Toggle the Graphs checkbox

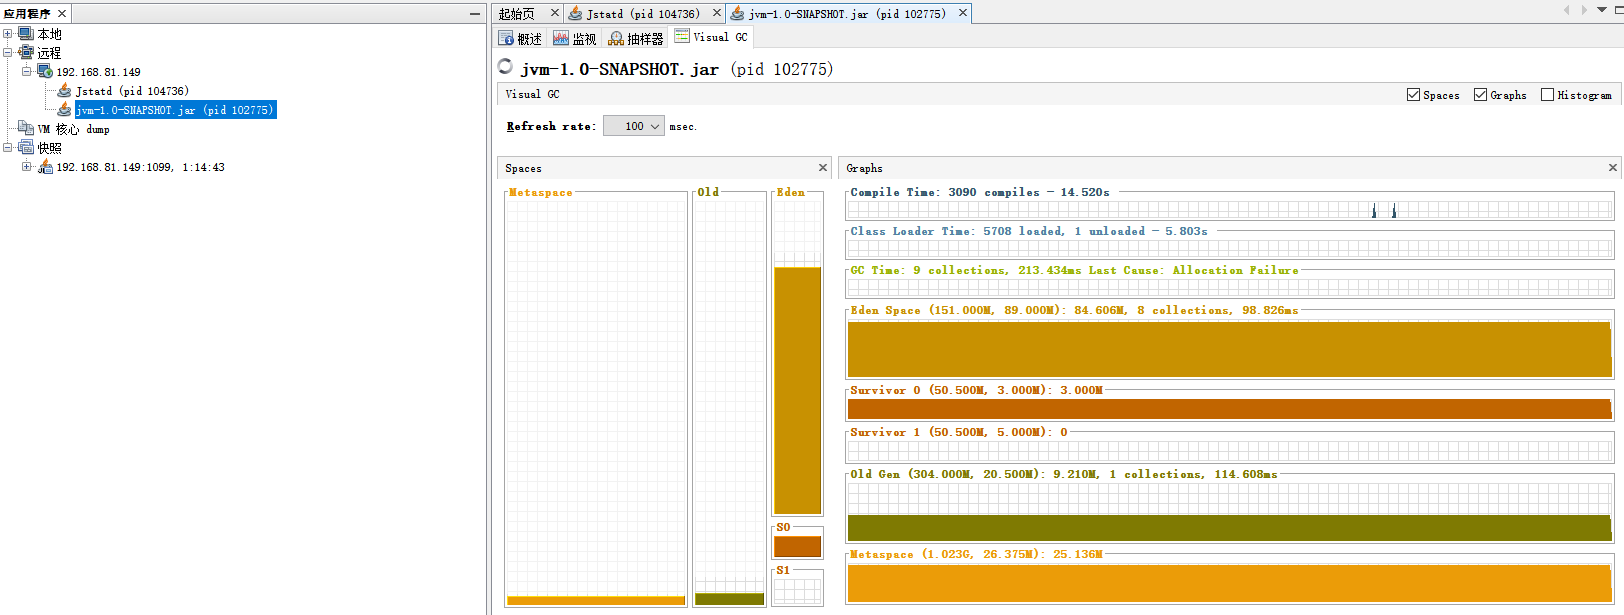(1480, 94)
